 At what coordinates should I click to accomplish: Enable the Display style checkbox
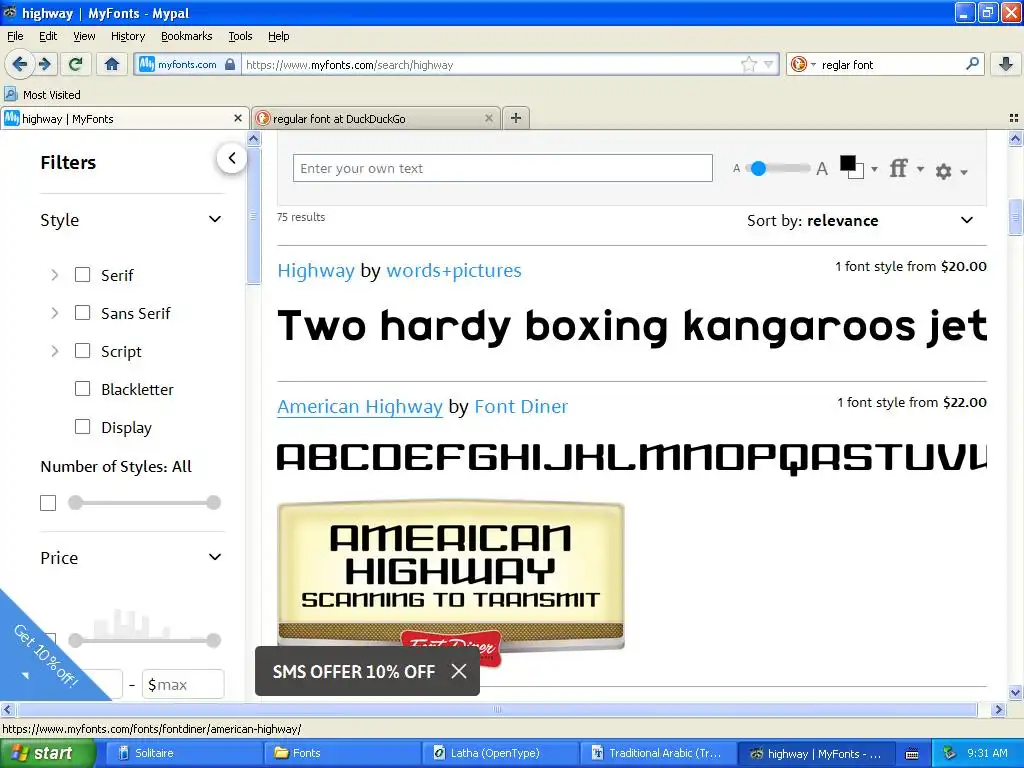pyautogui.click(x=82, y=426)
